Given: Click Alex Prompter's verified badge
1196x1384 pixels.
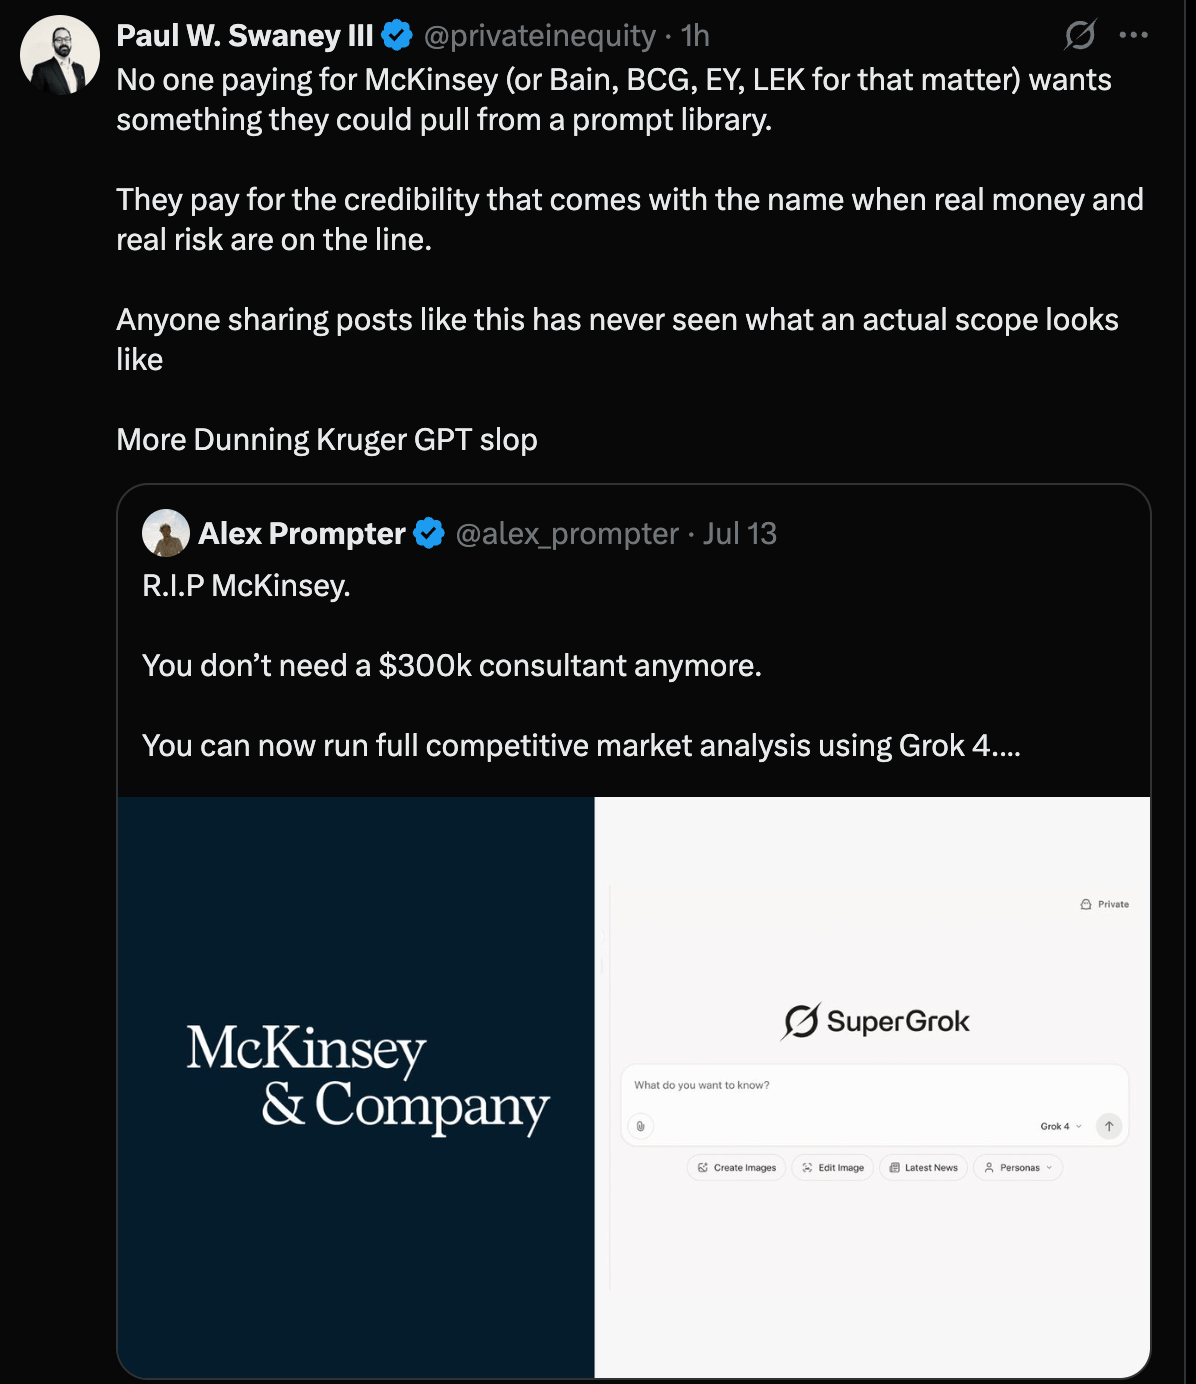Looking at the screenshot, I should click(x=429, y=533).
